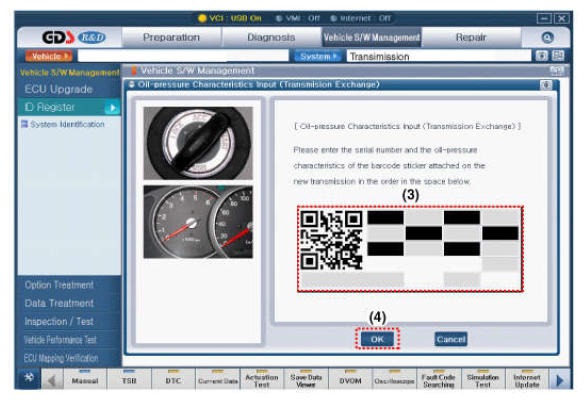
Task: Select ECU Upgrade in the sidebar
Action: click(x=69, y=89)
